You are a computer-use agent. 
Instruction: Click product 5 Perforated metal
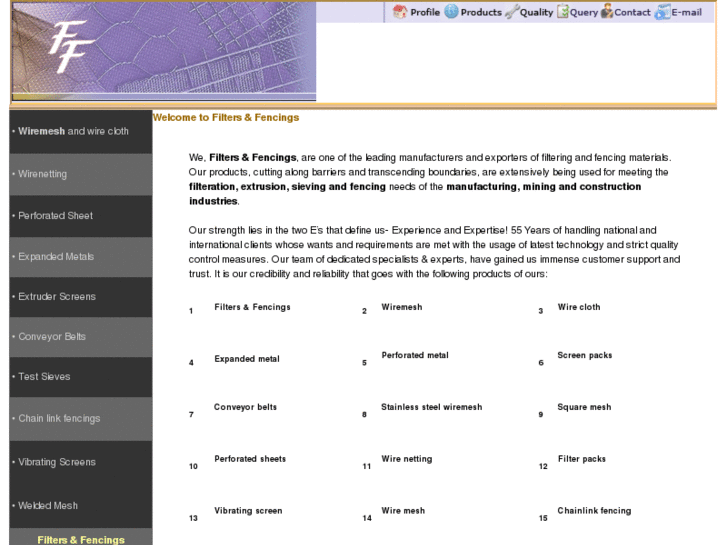click(x=415, y=355)
